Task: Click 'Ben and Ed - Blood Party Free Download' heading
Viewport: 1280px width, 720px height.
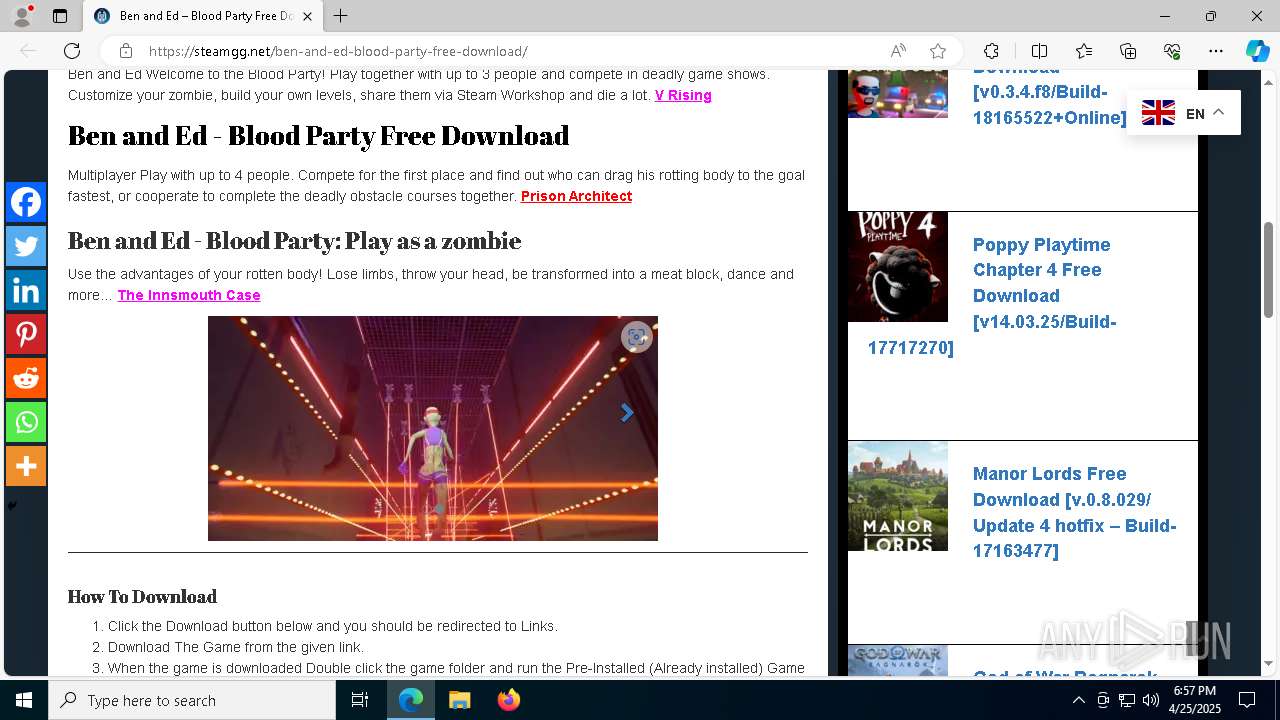Action: (x=318, y=135)
